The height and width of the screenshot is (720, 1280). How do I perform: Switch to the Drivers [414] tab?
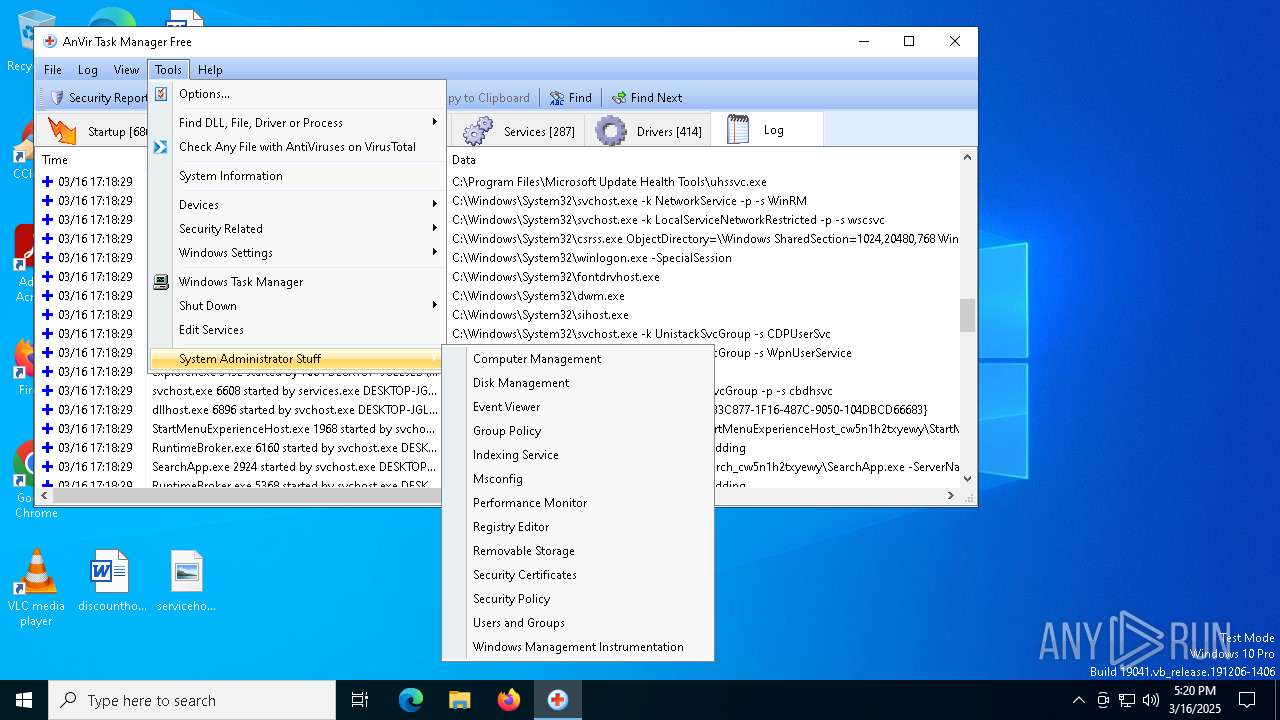point(650,131)
